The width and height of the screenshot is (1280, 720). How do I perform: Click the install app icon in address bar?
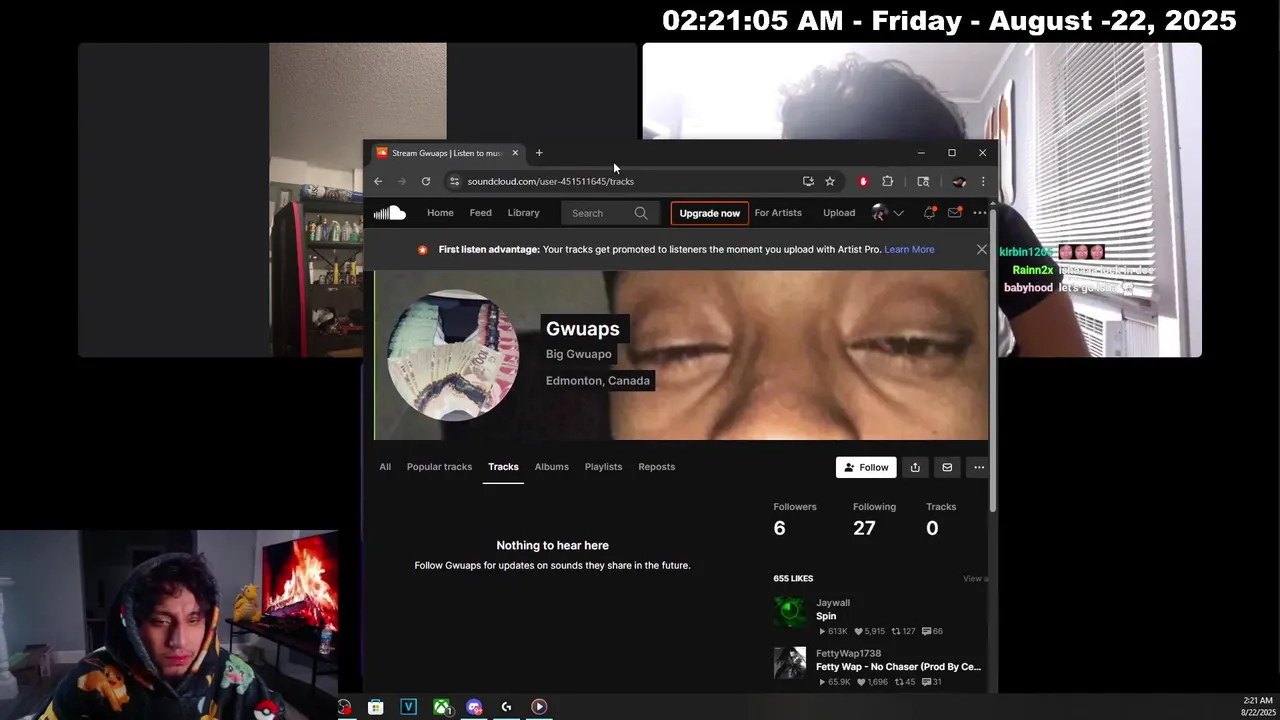click(808, 181)
